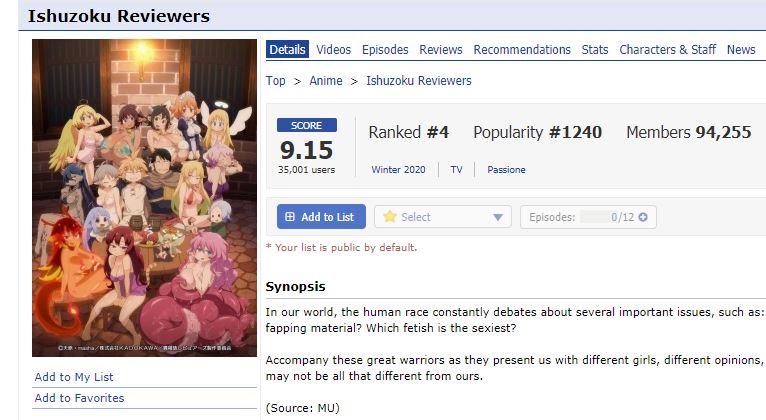Open the Winter 2020 season link

[398, 170]
